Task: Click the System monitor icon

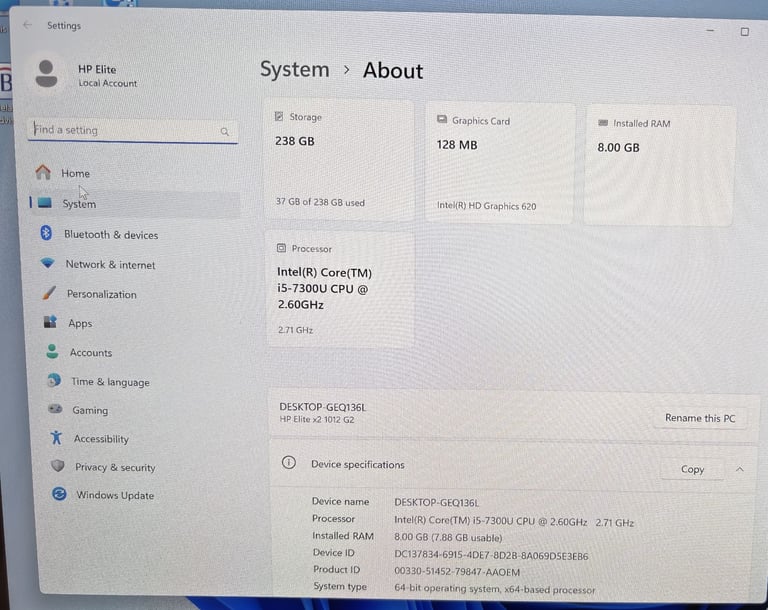Action: (x=45, y=202)
